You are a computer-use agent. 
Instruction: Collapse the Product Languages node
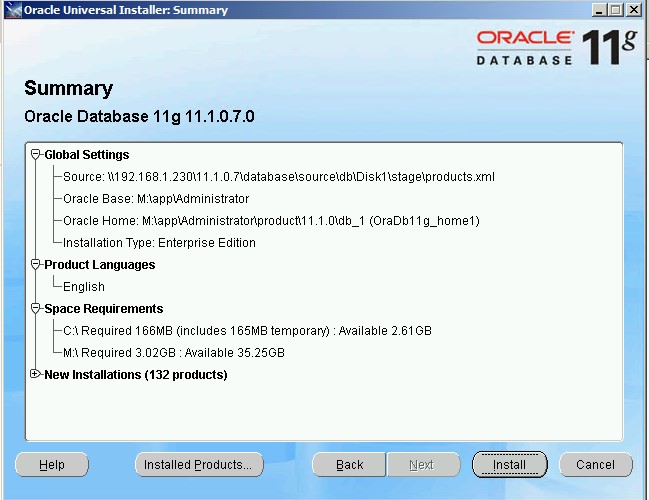[36, 265]
